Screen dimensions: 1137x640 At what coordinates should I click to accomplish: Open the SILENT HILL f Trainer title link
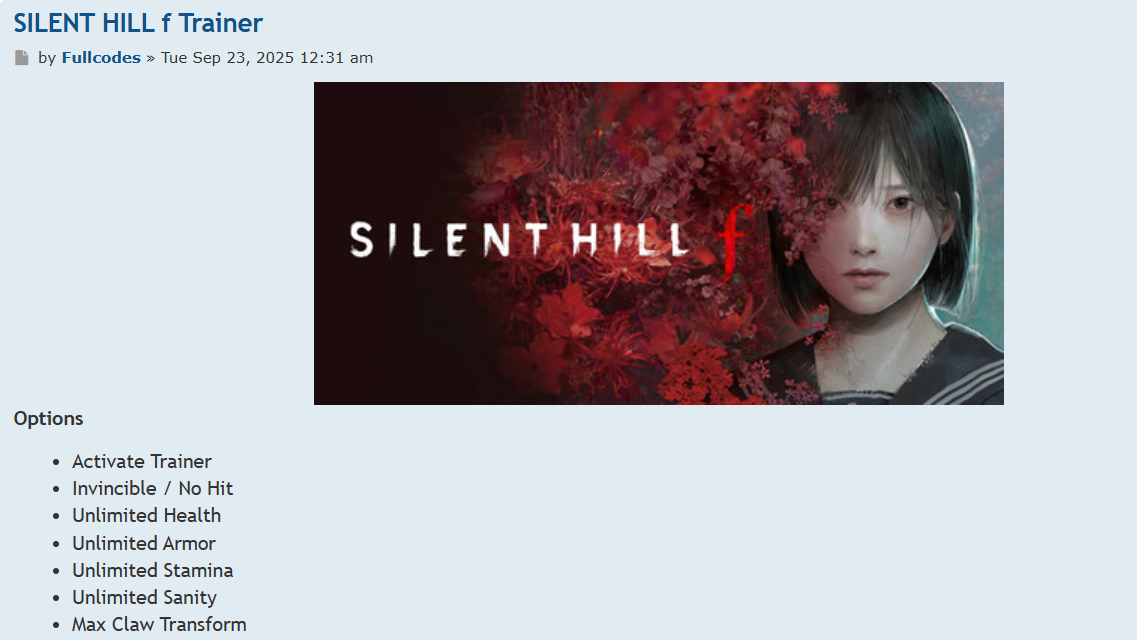138,23
